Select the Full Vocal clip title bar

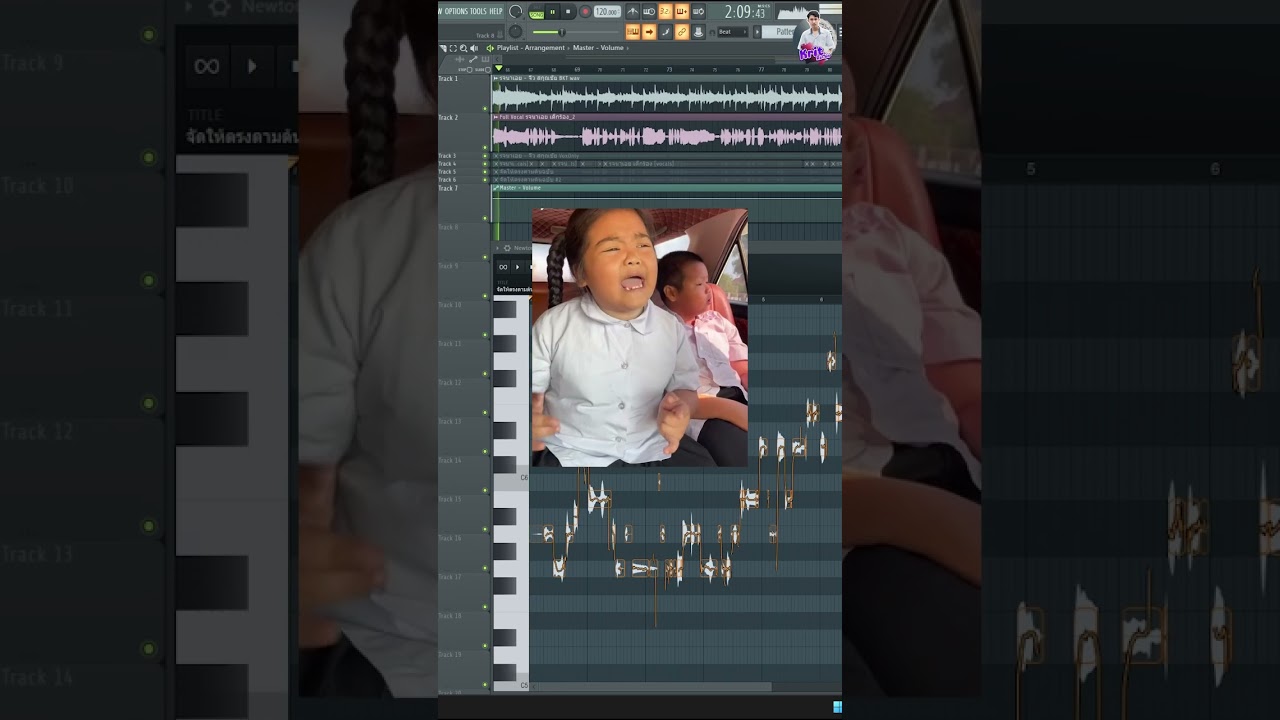tap(667, 117)
